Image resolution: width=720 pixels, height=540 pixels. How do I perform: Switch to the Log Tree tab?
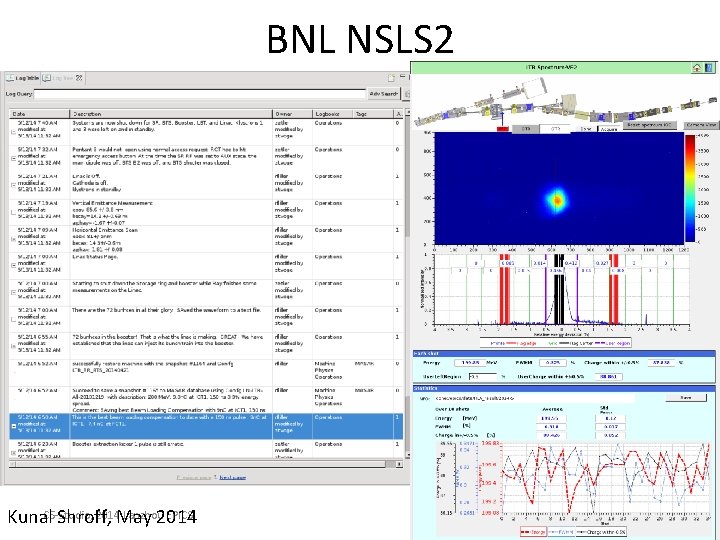(62, 78)
